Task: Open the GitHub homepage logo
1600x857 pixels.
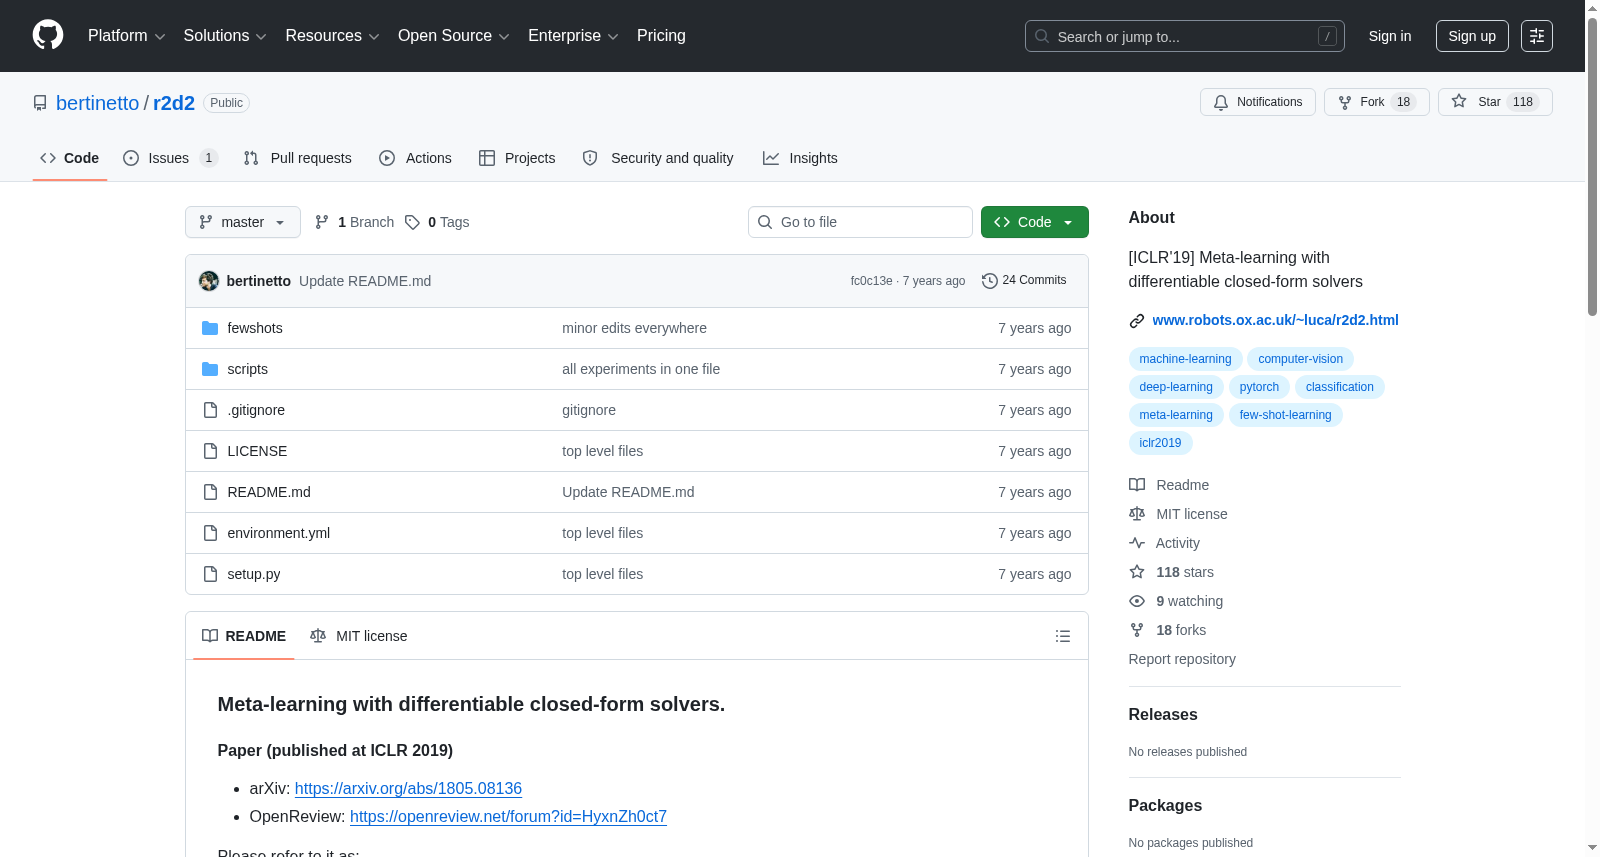Action: pyautogui.click(x=48, y=35)
